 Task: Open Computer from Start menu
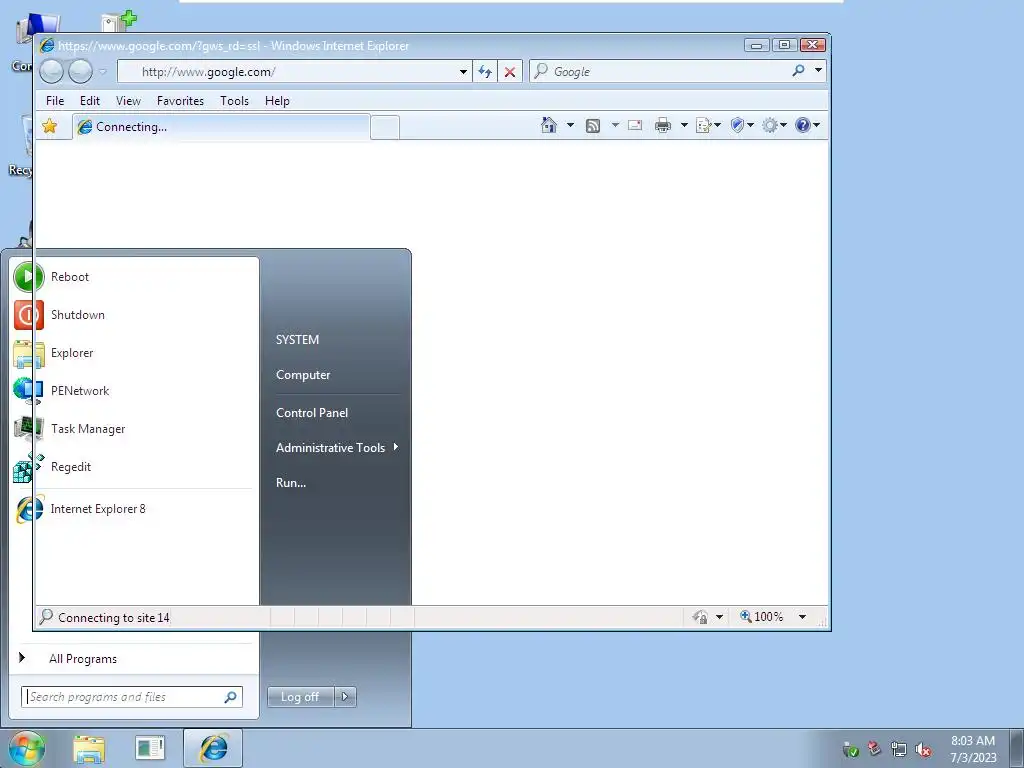coord(303,375)
